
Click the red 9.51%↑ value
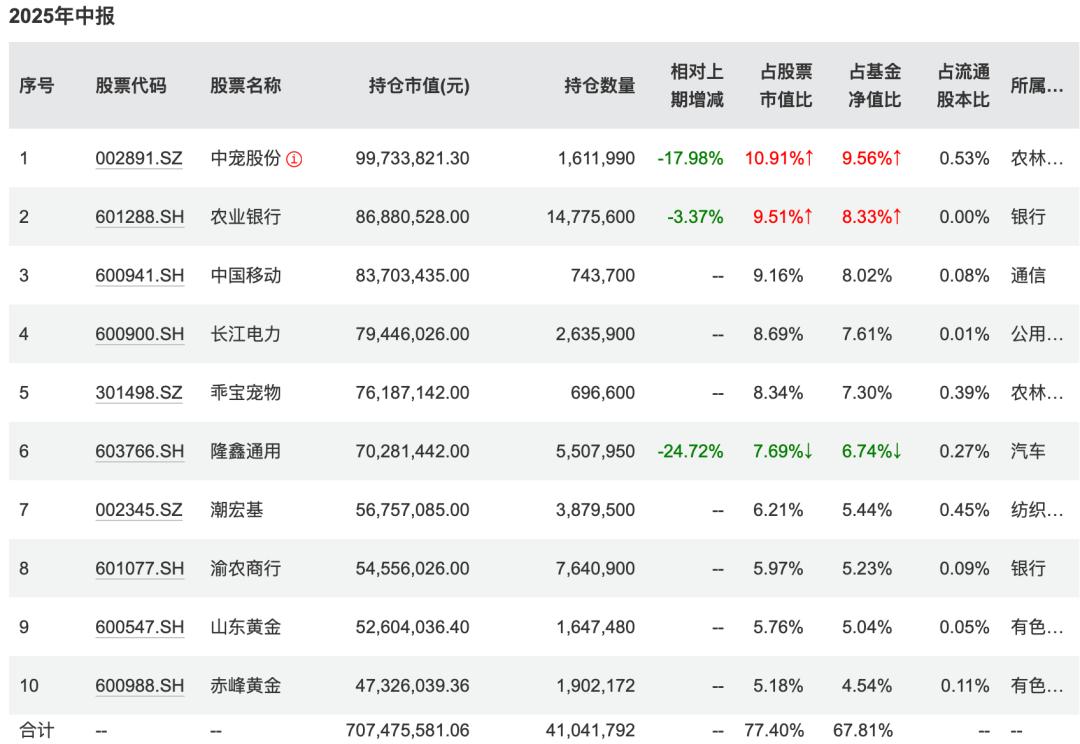click(783, 217)
